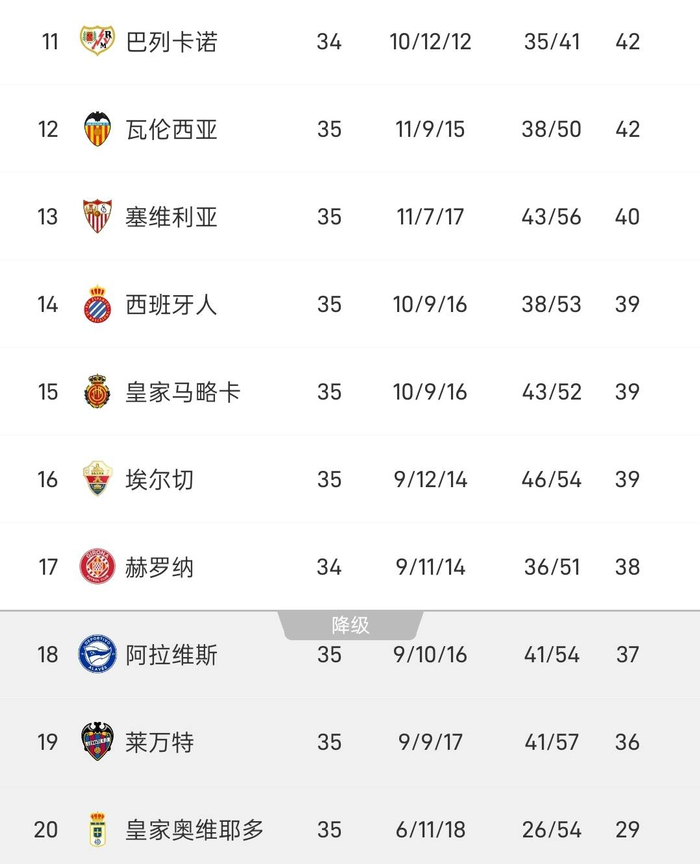
Task: Tap 莱万特 matches played 35
Action: tap(329, 742)
